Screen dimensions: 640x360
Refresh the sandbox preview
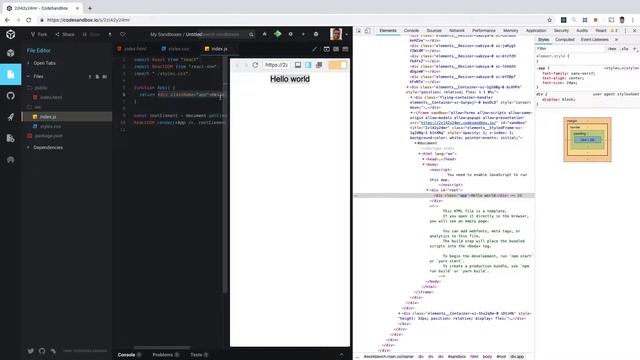255,65
